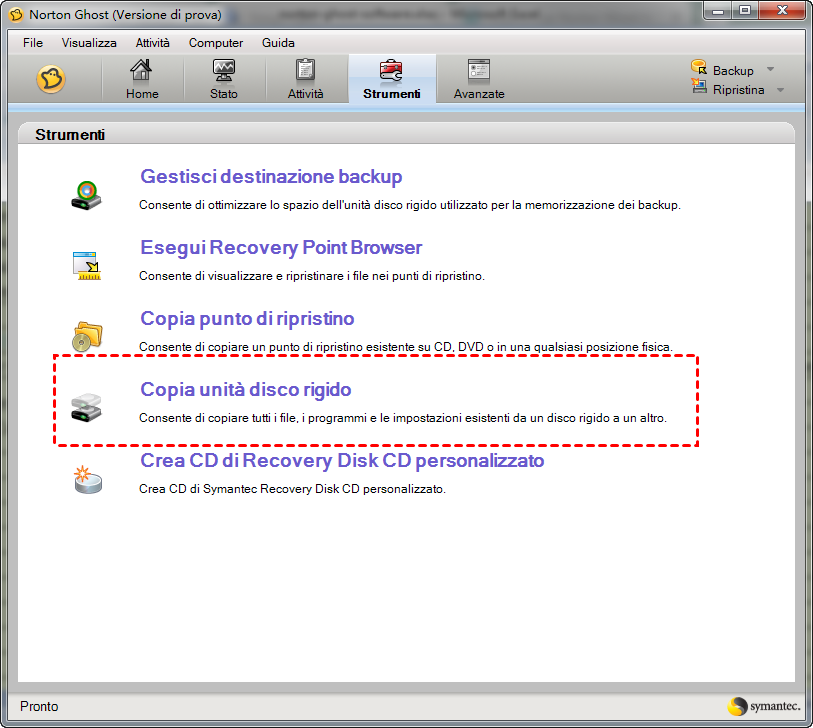Click the Gestisci destinazione backup drive icon
Viewport: 813px width, 728px height.
[x=87, y=195]
